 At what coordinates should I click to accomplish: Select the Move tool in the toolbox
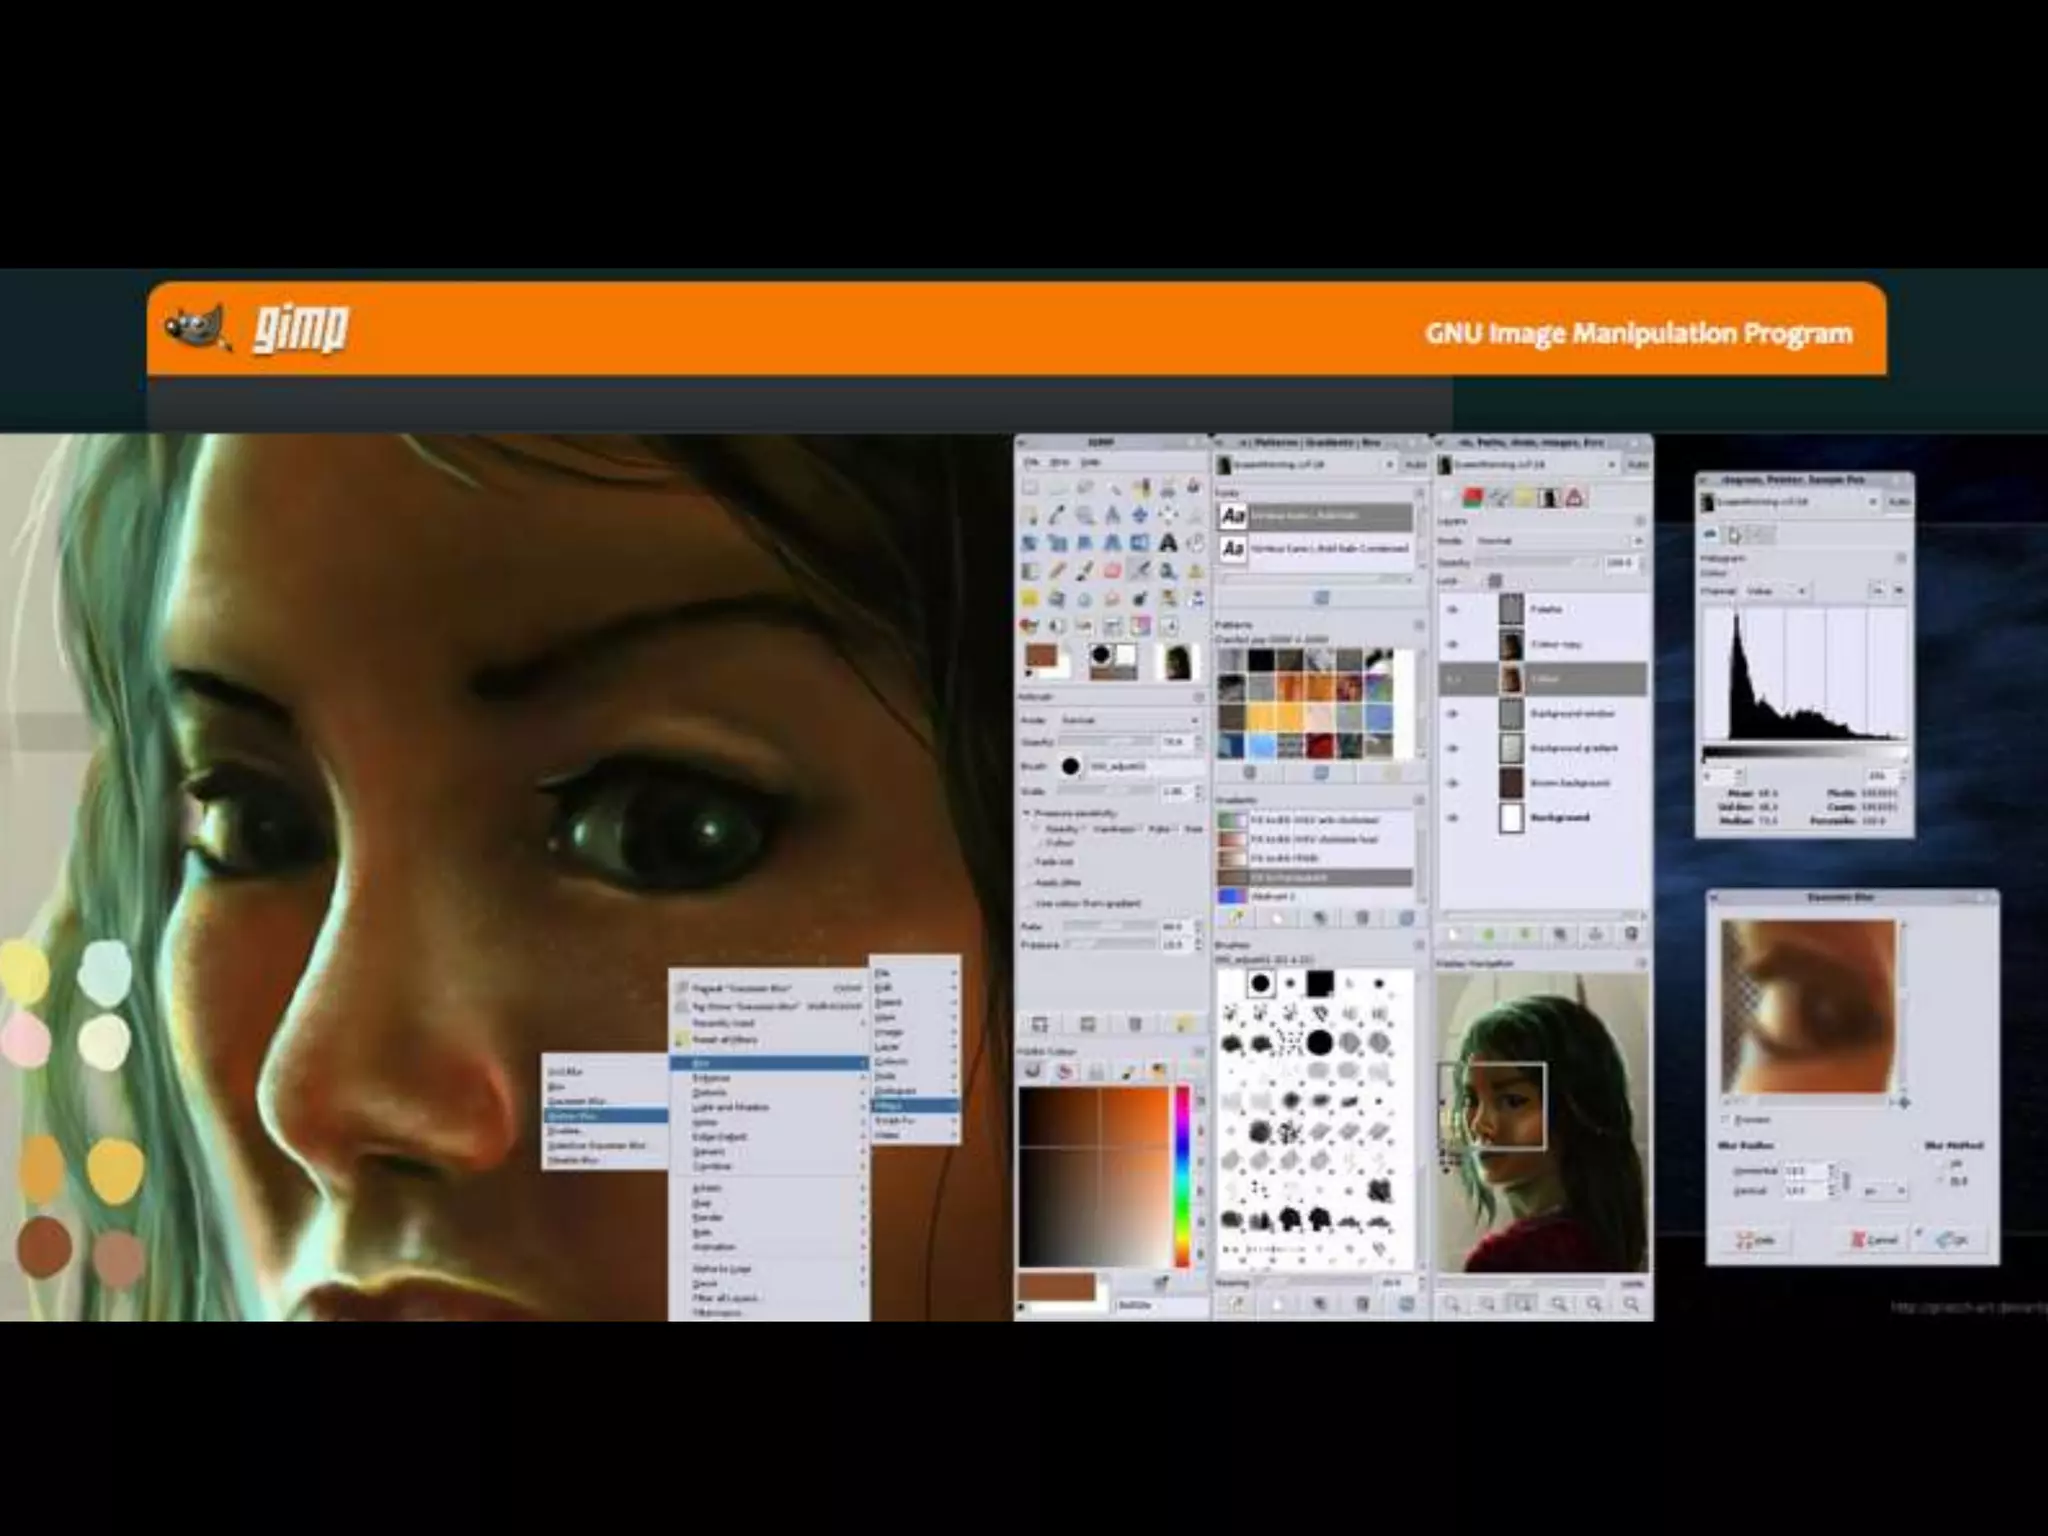[x=1139, y=515]
